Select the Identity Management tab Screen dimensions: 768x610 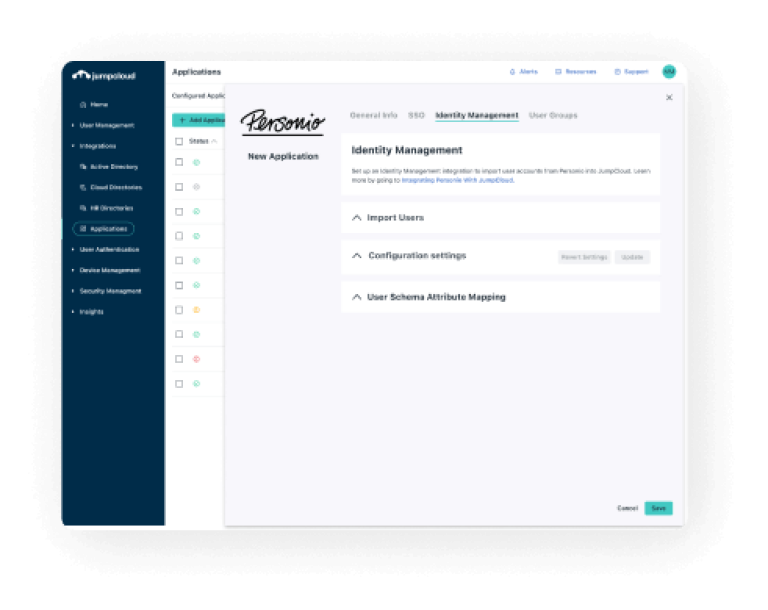pos(477,115)
